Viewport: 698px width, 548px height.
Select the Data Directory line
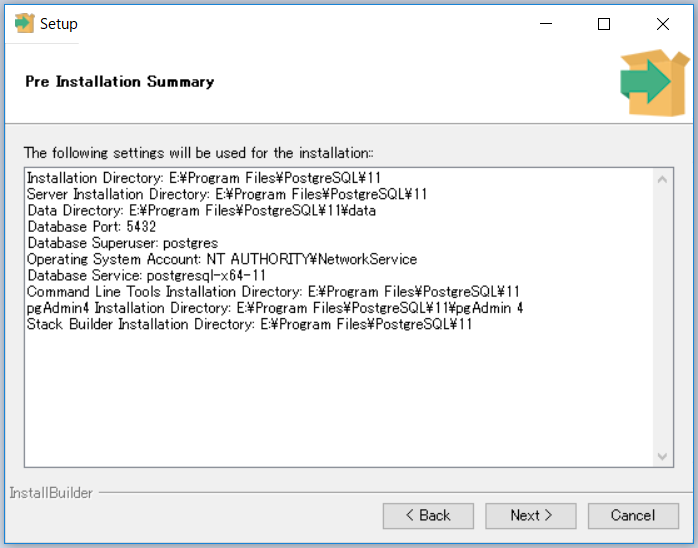coord(201,211)
